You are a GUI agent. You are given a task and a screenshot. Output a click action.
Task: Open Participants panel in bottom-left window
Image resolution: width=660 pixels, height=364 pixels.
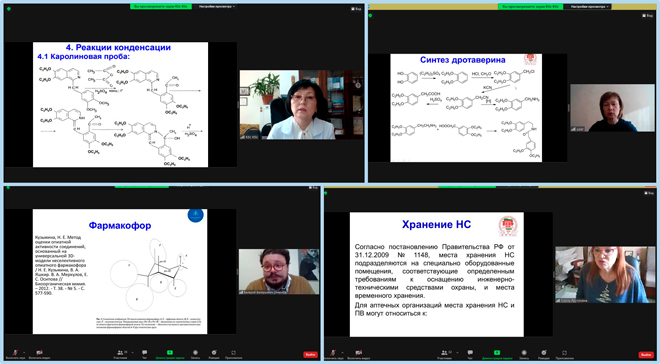pyautogui.click(x=120, y=353)
